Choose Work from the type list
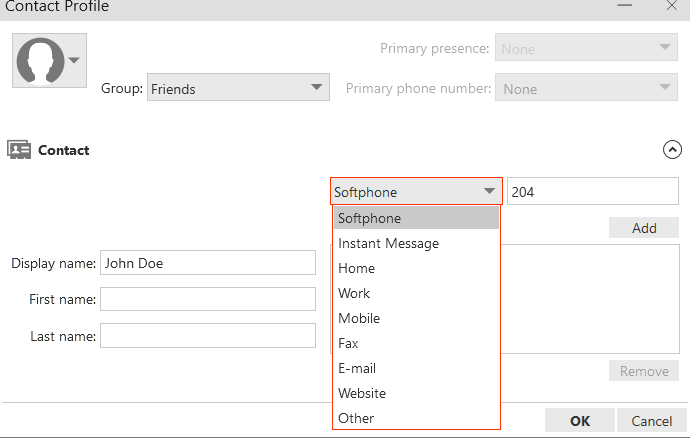This screenshot has width=690, height=438. click(416, 293)
